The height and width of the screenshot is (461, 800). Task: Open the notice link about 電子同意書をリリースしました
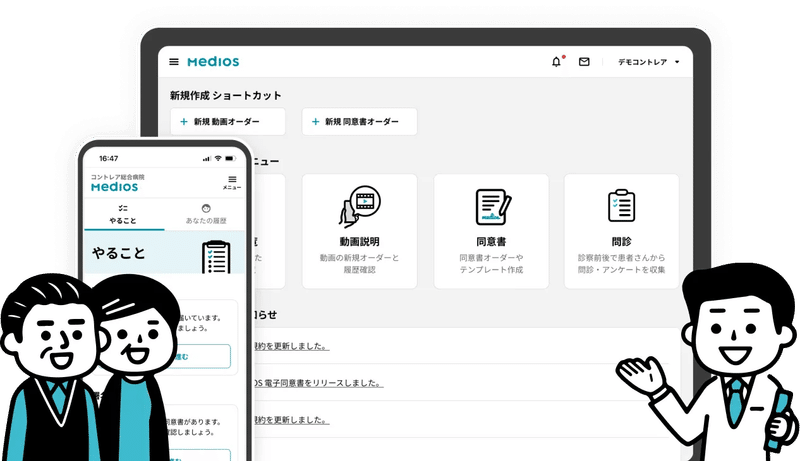coord(318,383)
